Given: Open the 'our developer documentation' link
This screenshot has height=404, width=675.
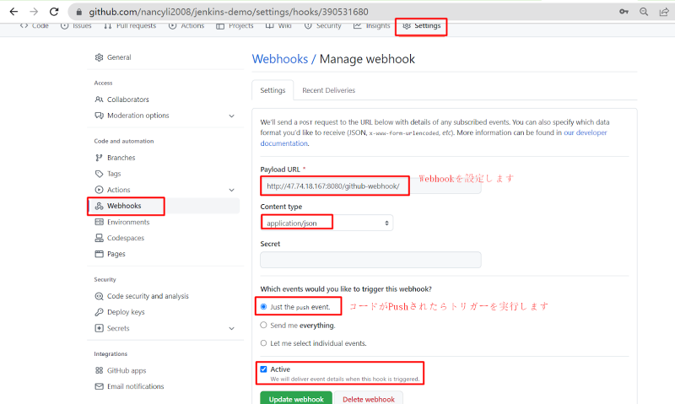Looking at the screenshot, I should click(585, 133).
